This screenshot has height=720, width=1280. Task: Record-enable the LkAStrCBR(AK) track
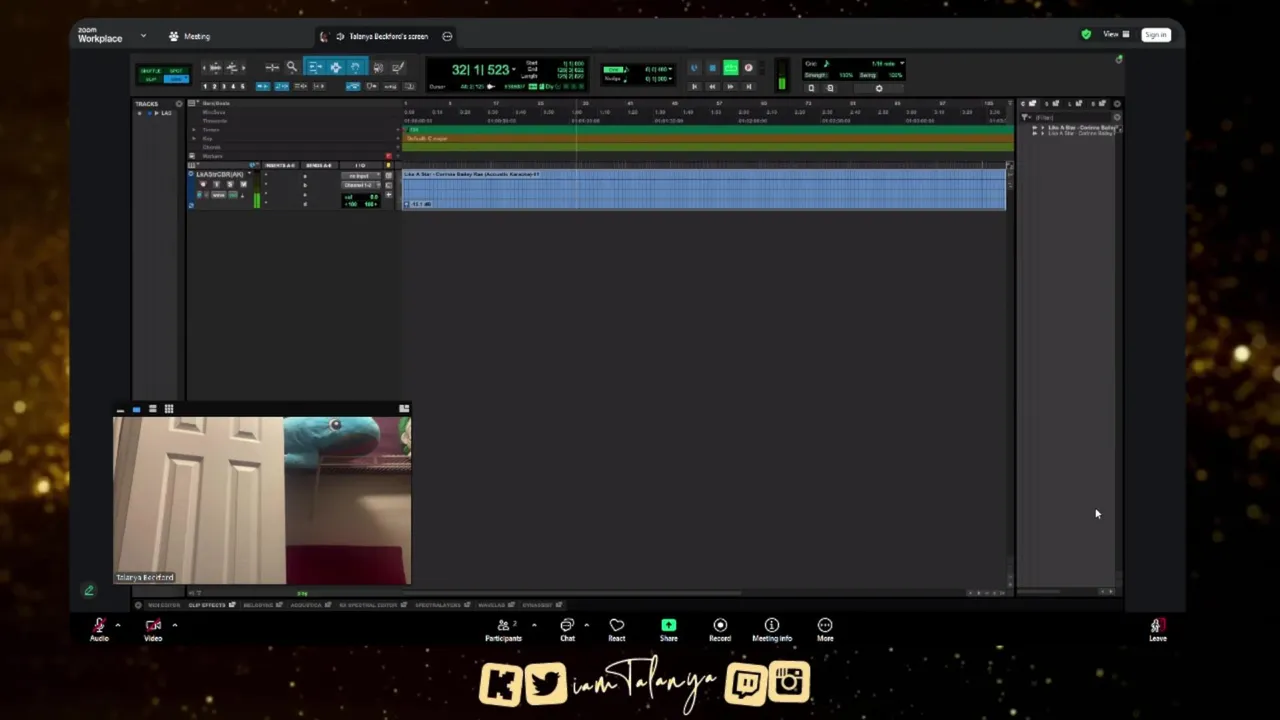click(203, 184)
